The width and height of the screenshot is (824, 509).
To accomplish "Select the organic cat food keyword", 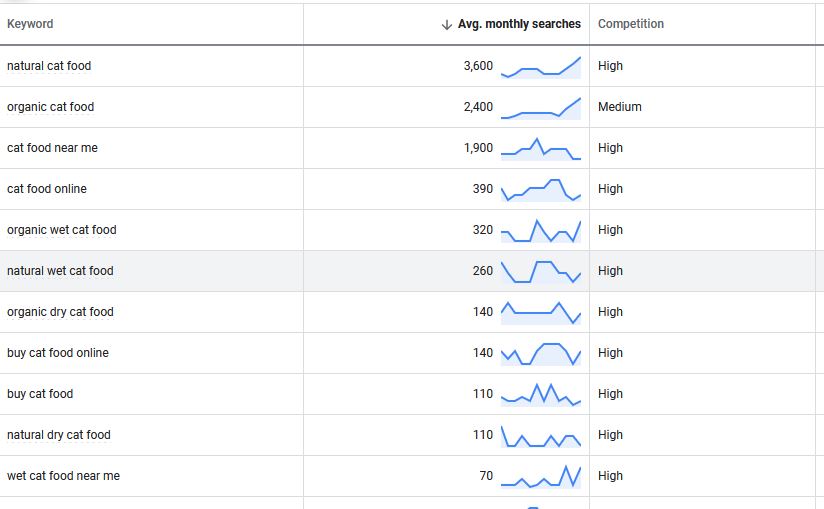I will pos(50,107).
